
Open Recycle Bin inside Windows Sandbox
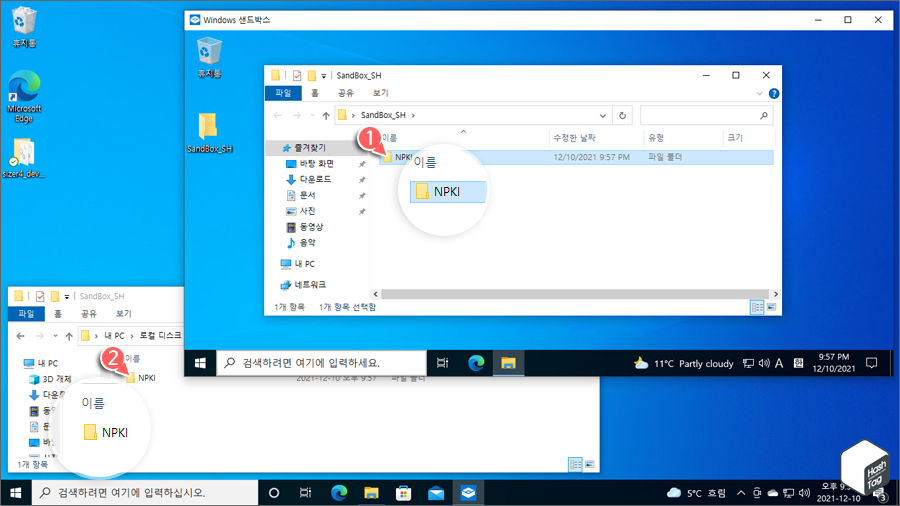point(209,57)
